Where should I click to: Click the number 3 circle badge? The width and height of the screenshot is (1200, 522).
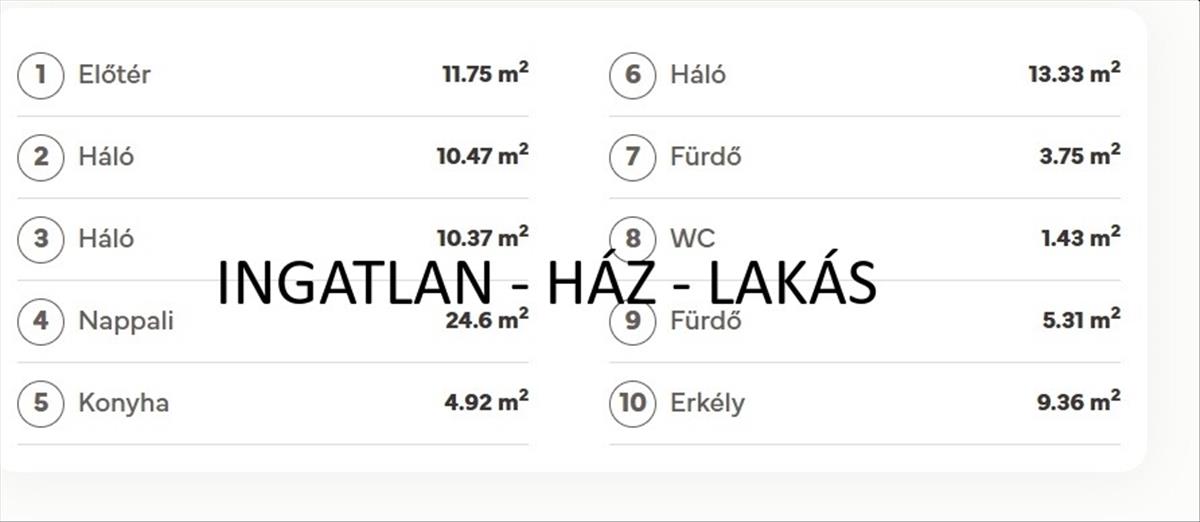point(41,239)
